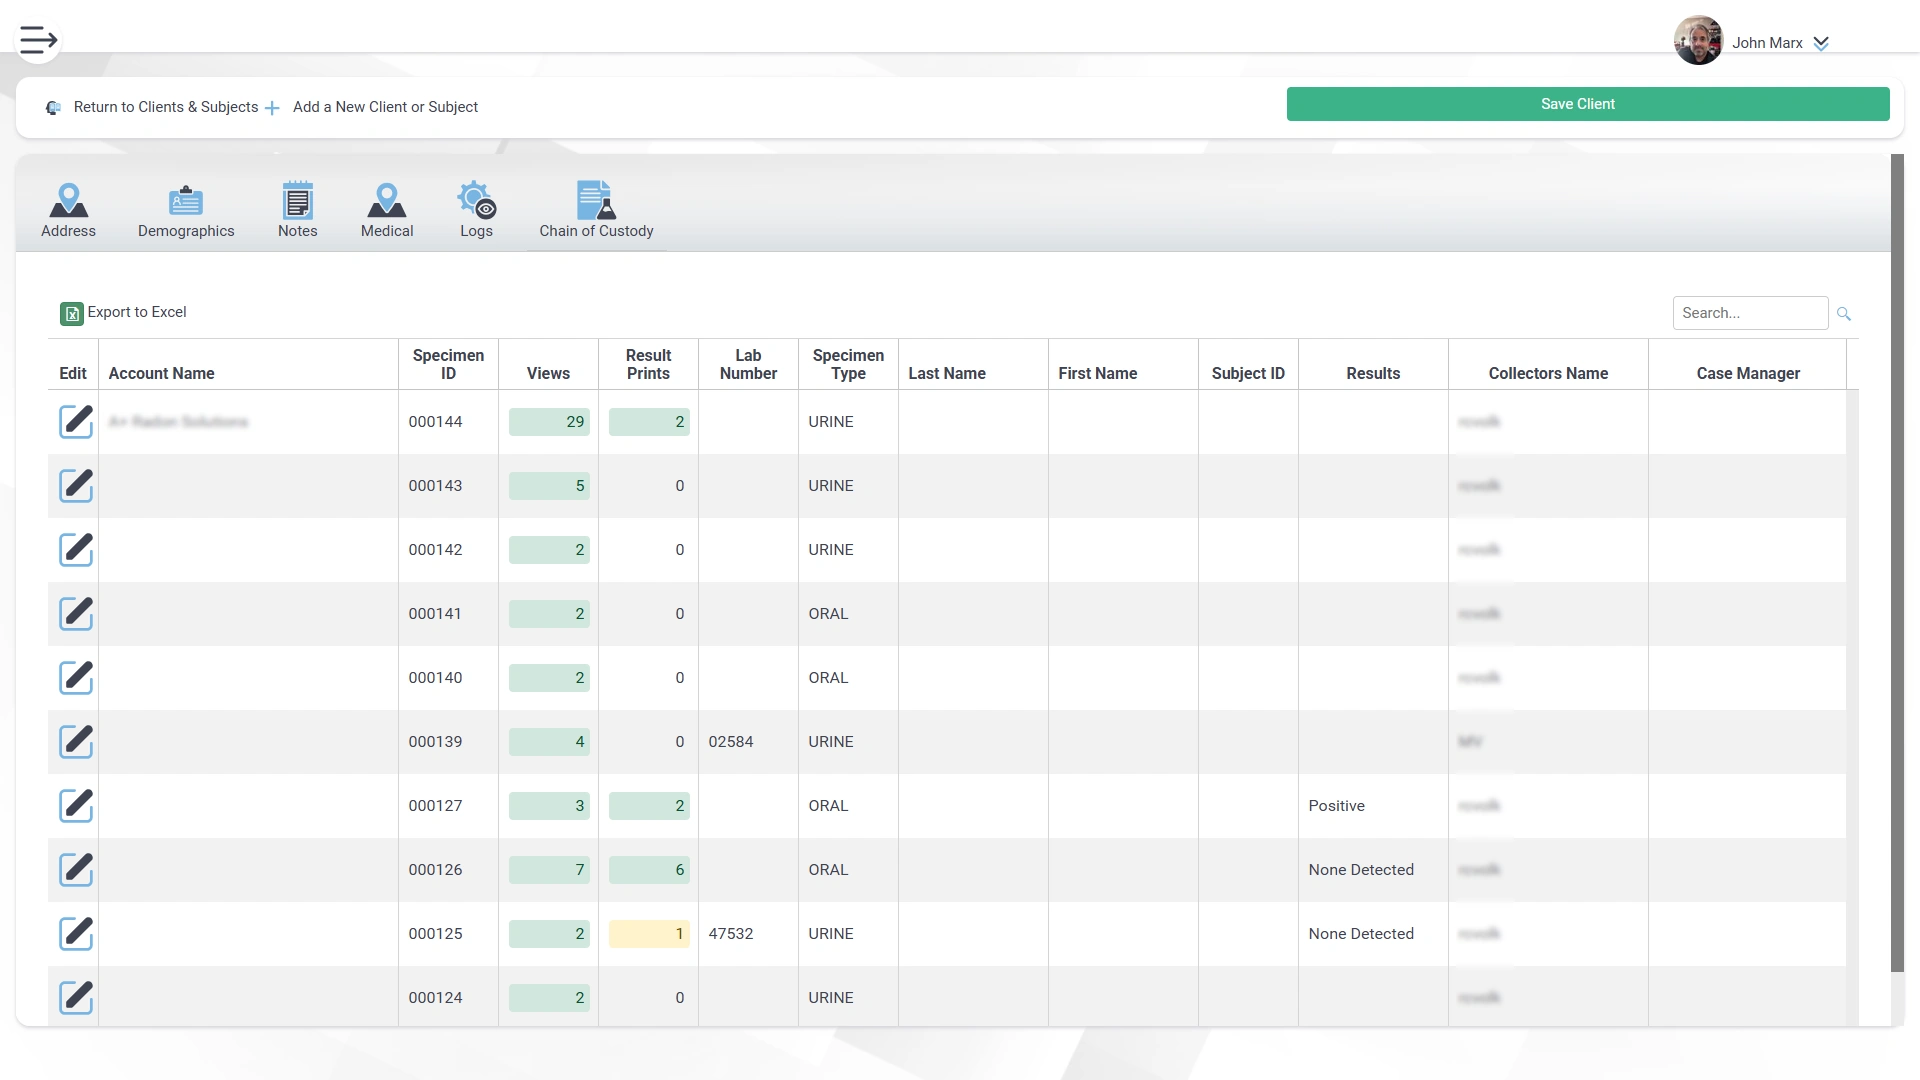Click None Detected result for 000126

coord(1361,870)
